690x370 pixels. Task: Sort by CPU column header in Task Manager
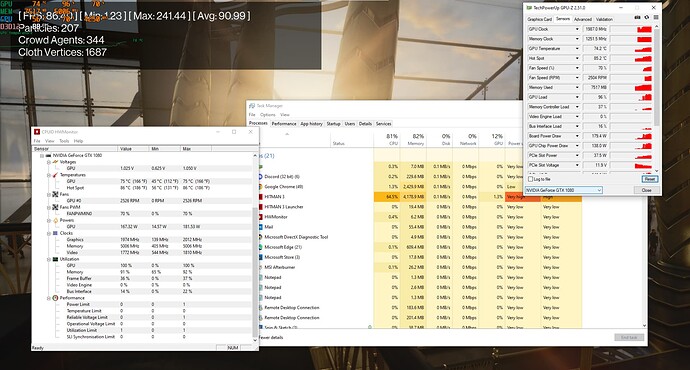coord(387,139)
